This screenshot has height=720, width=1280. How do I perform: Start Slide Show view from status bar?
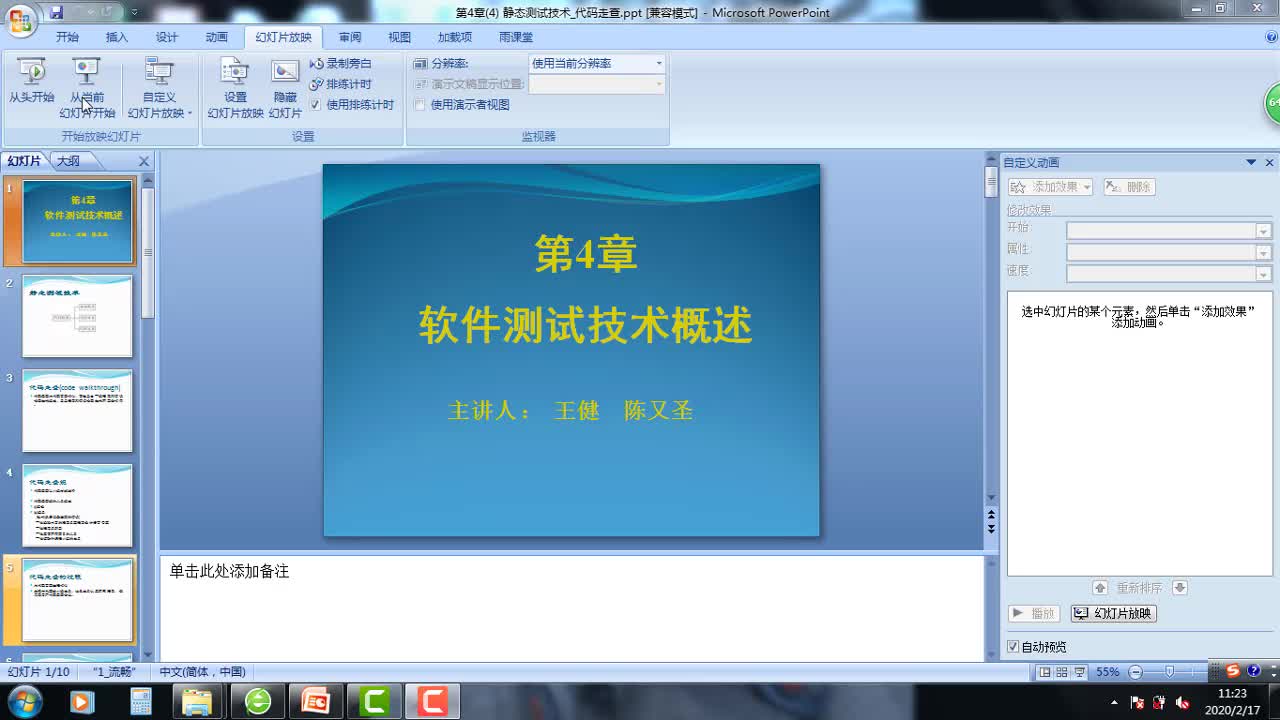1078,672
